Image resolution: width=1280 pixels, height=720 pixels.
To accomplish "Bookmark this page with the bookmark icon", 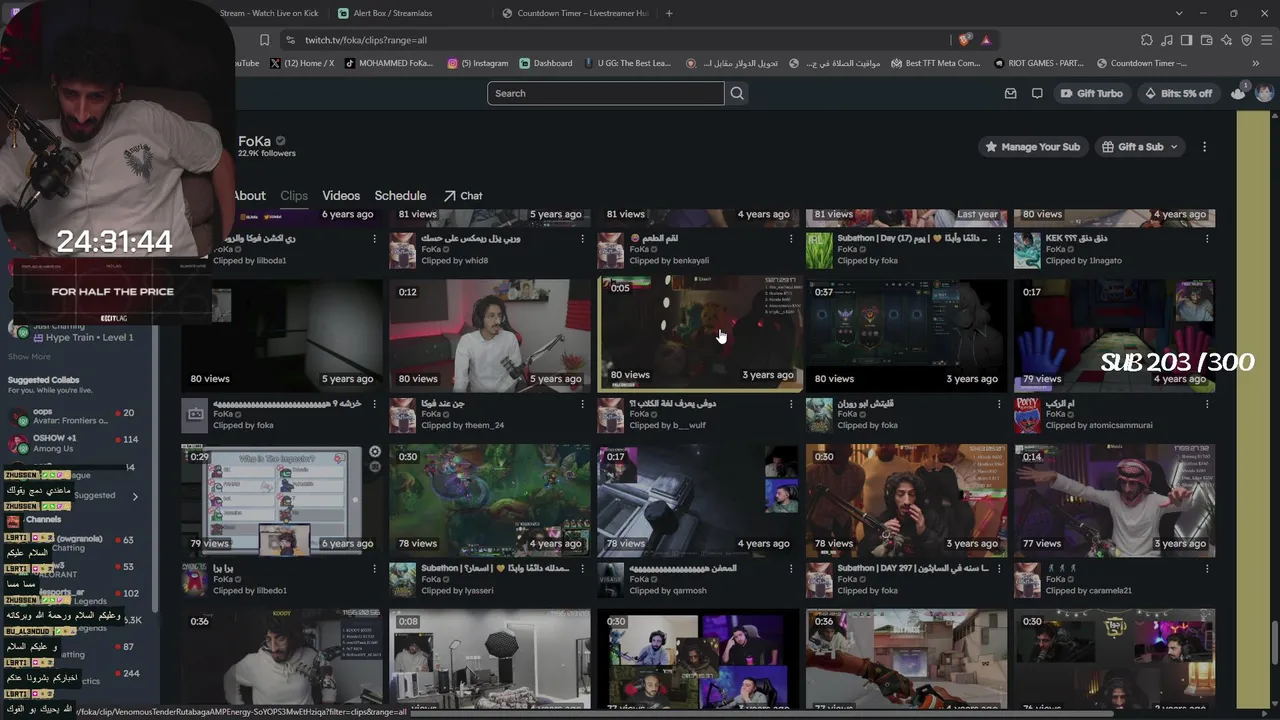I will coord(264,40).
